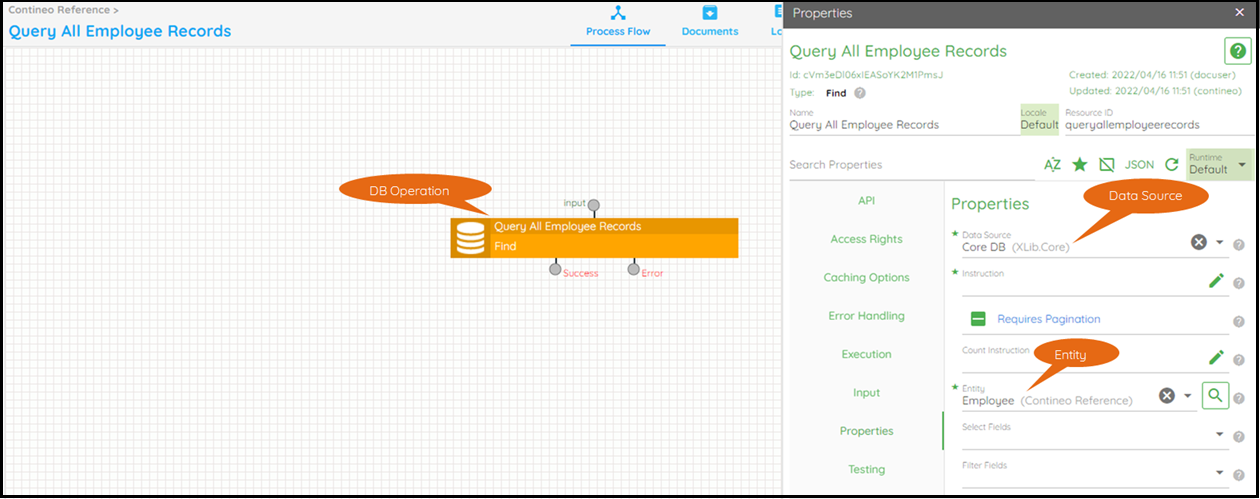
Task: Open help for Requires Pagination
Action: tap(1239, 321)
